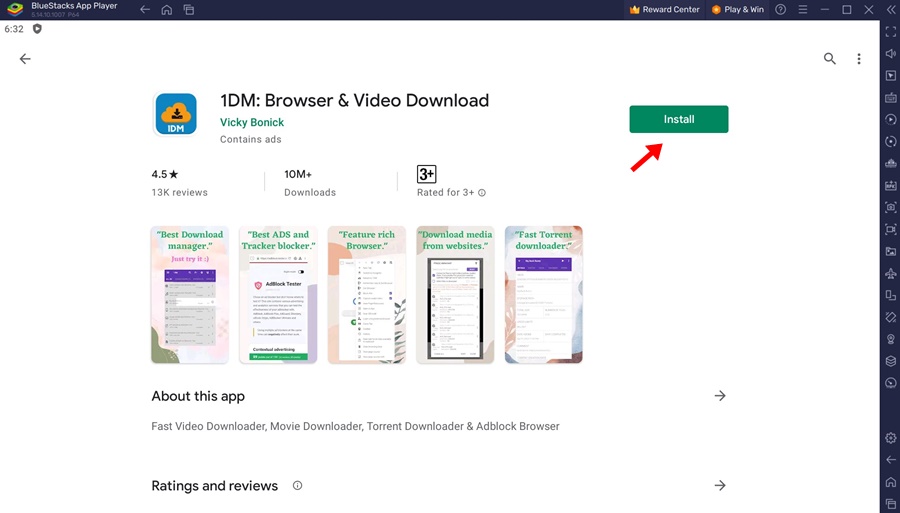
Task: Open the 'Best Download manager' screenshot
Action: (x=190, y=294)
